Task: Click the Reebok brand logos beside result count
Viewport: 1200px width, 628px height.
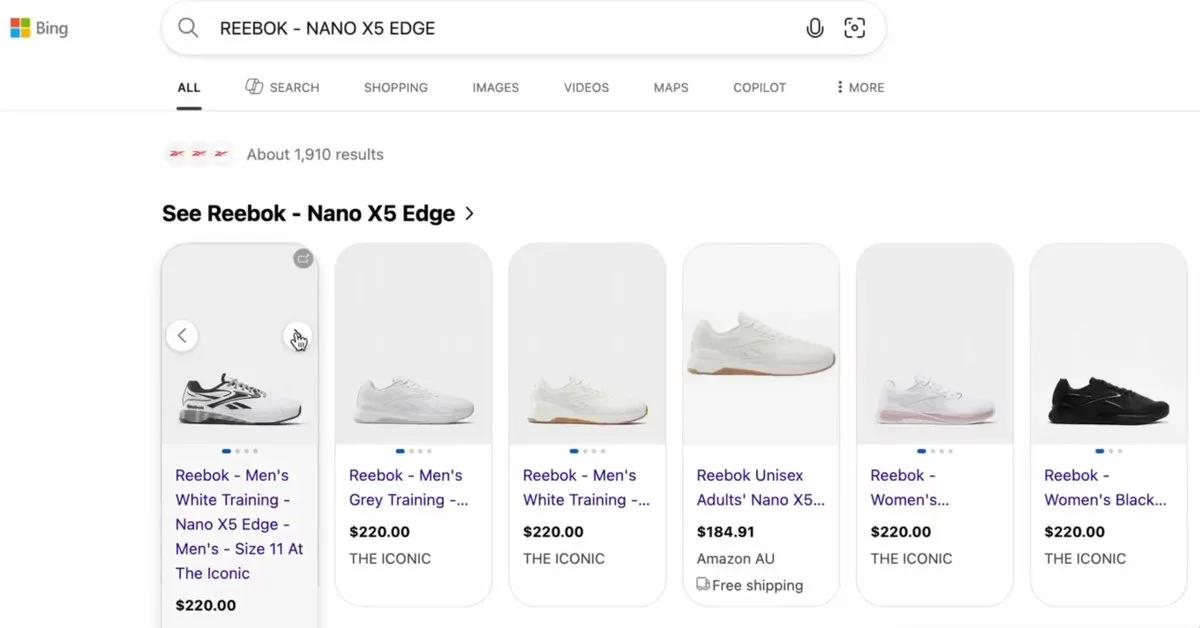Action: click(198, 154)
